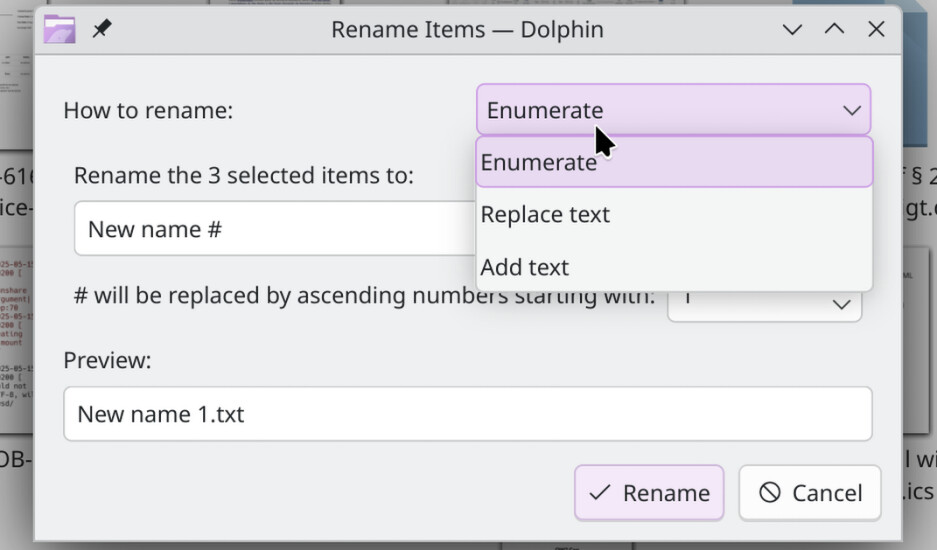937x550 pixels.
Task: Click the starting number value box
Action: click(764, 305)
